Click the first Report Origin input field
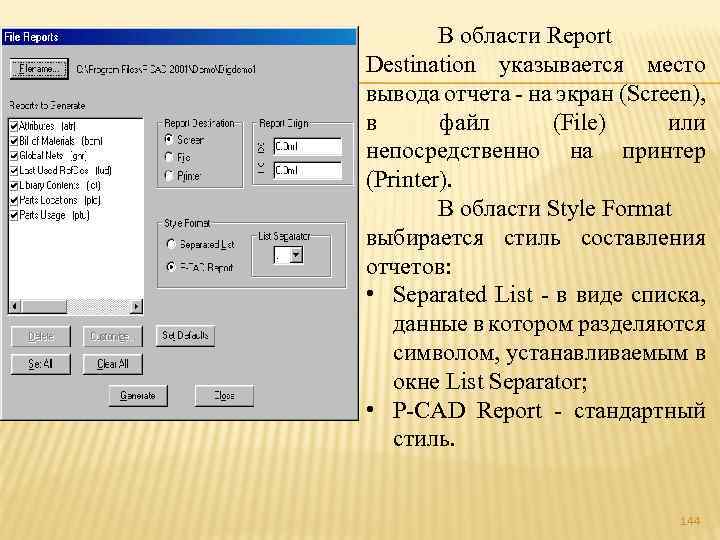 click(307, 146)
